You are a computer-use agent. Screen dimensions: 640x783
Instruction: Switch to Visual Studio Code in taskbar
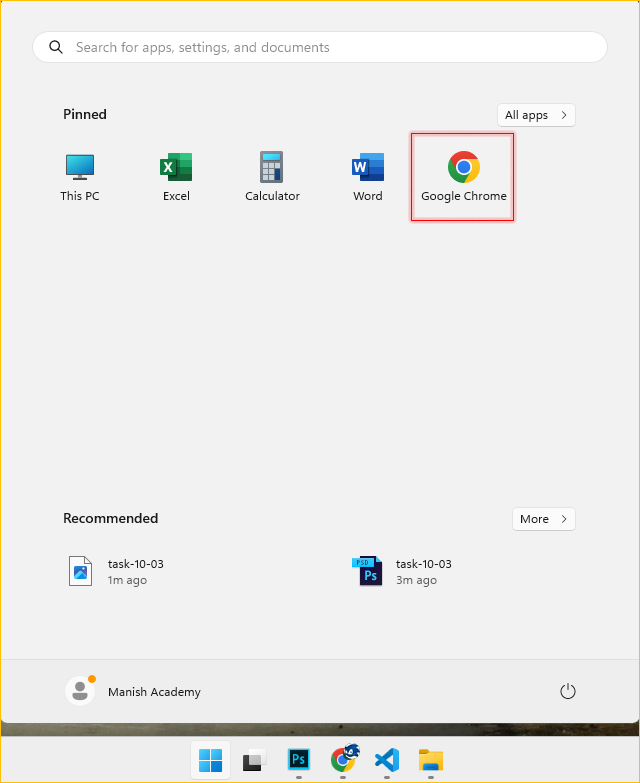pyautogui.click(x=387, y=760)
